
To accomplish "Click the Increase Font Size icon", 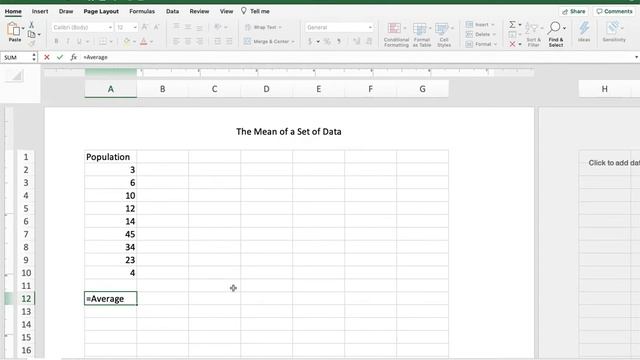I will pos(144,27).
